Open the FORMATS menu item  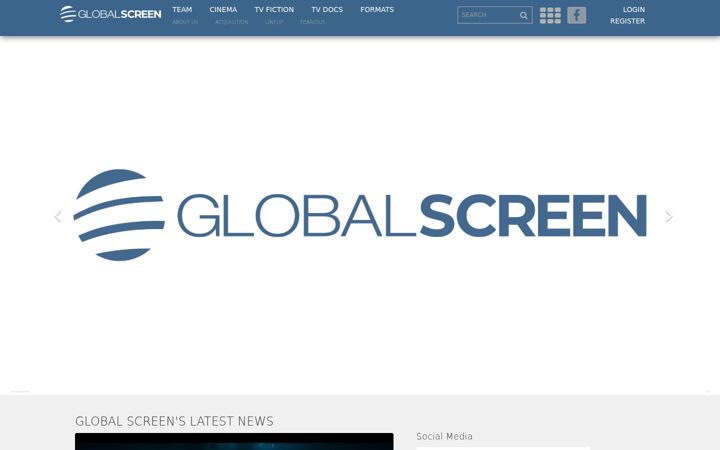coord(377,10)
